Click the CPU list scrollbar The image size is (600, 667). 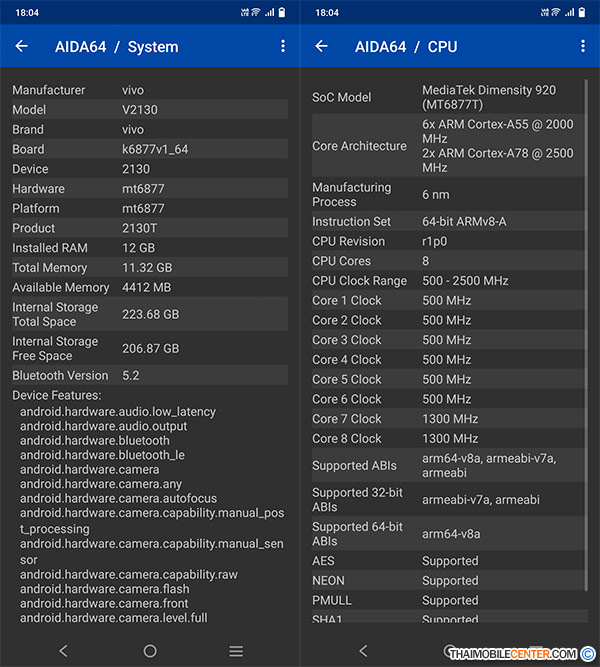click(x=587, y=330)
